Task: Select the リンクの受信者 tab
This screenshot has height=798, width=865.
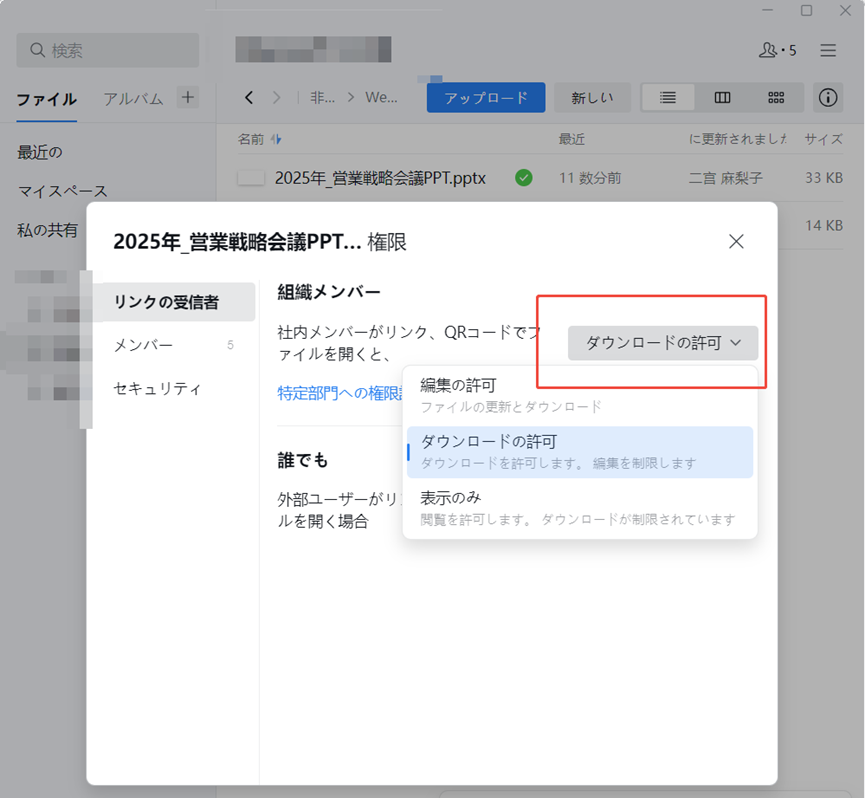Action: tap(166, 302)
